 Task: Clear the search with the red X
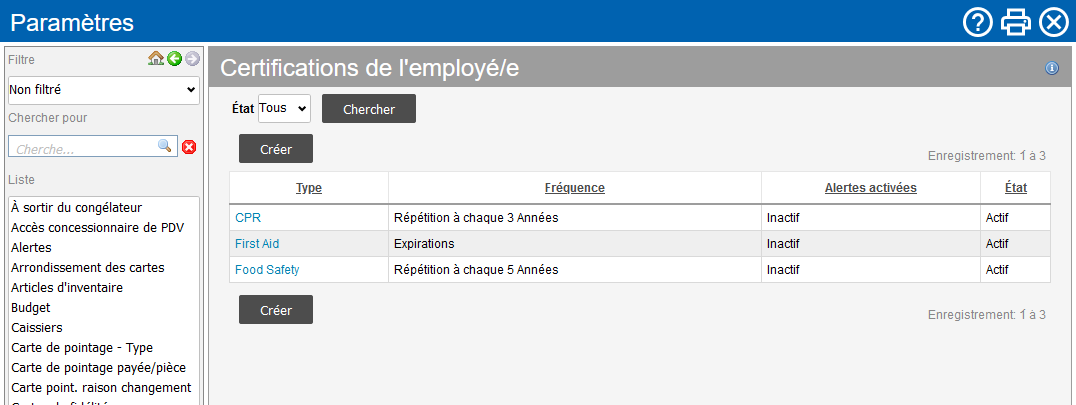(x=189, y=147)
